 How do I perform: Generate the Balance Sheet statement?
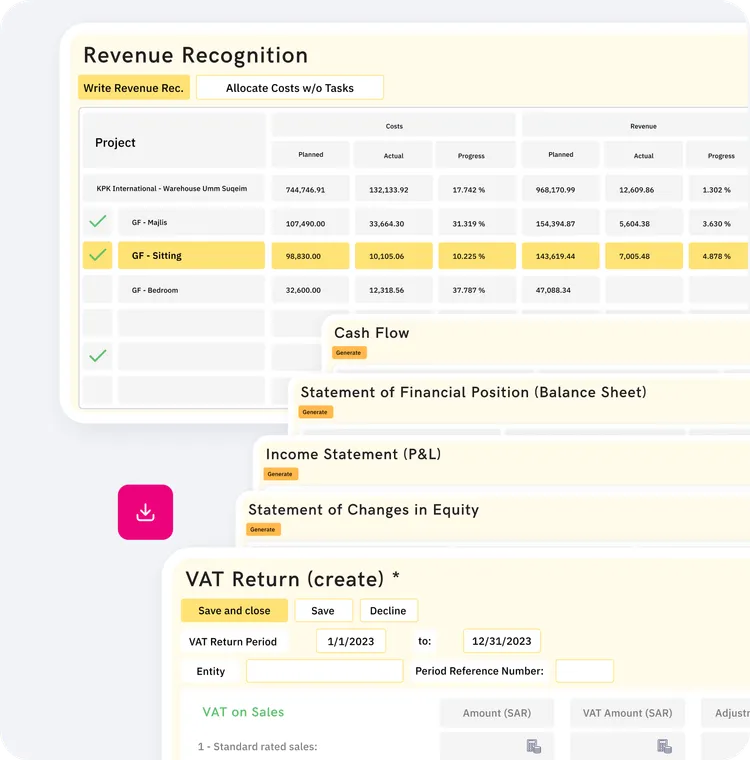click(x=315, y=412)
